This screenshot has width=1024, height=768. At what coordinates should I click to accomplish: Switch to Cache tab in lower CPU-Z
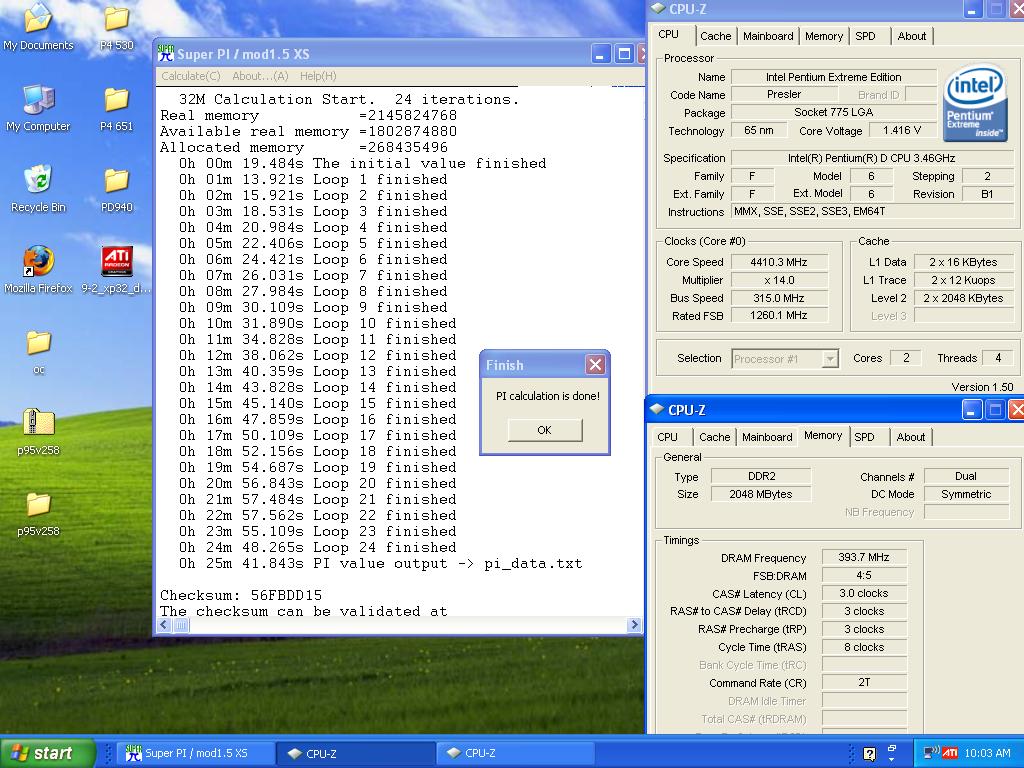714,437
